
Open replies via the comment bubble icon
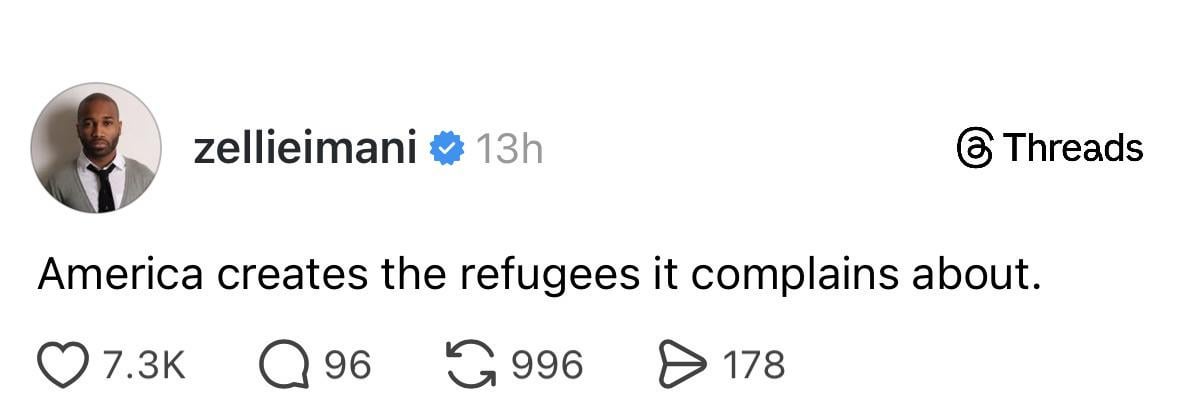pyautogui.click(x=281, y=364)
